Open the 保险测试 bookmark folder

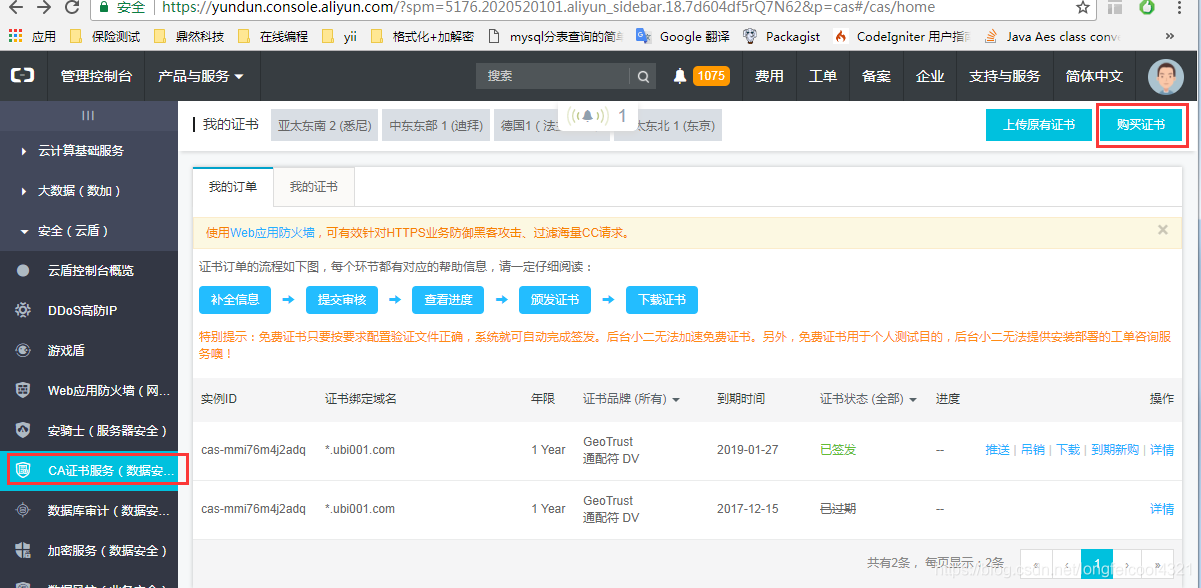(106, 36)
